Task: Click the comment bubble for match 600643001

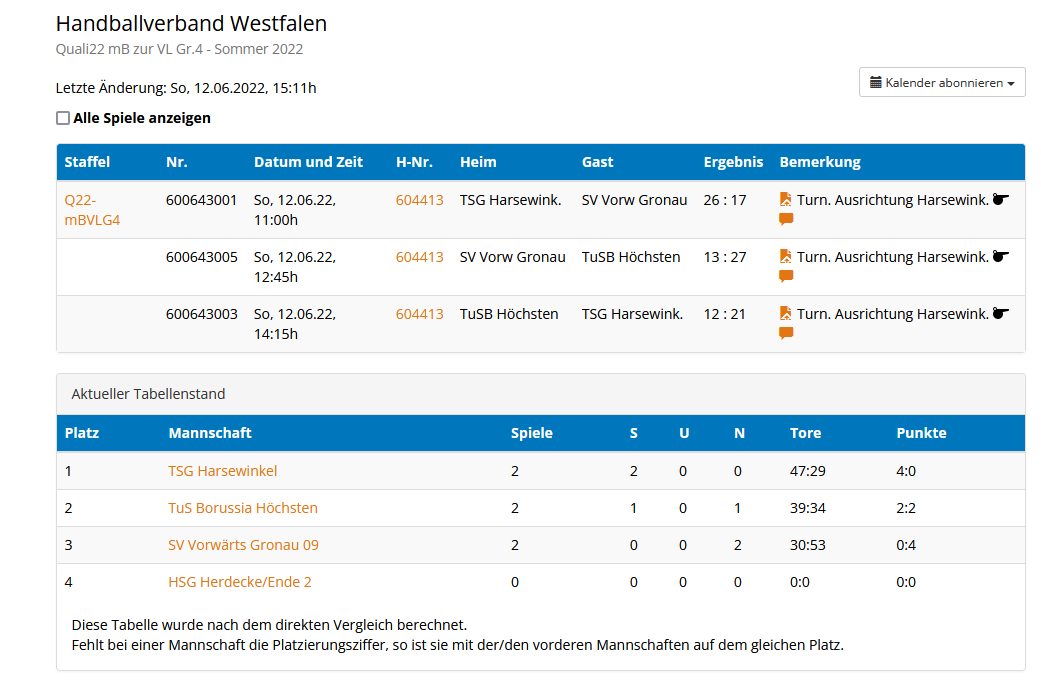Action: click(x=786, y=219)
